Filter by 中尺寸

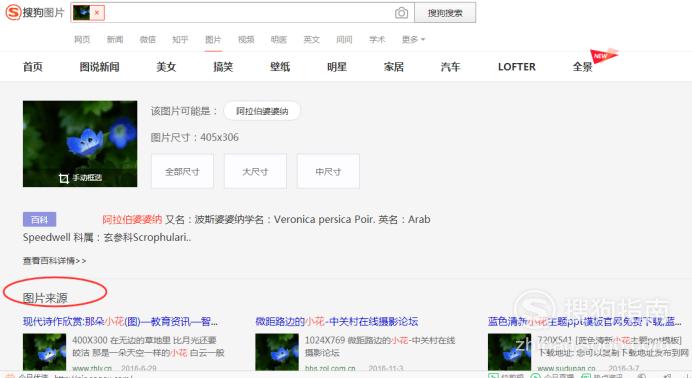(x=328, y=171)
